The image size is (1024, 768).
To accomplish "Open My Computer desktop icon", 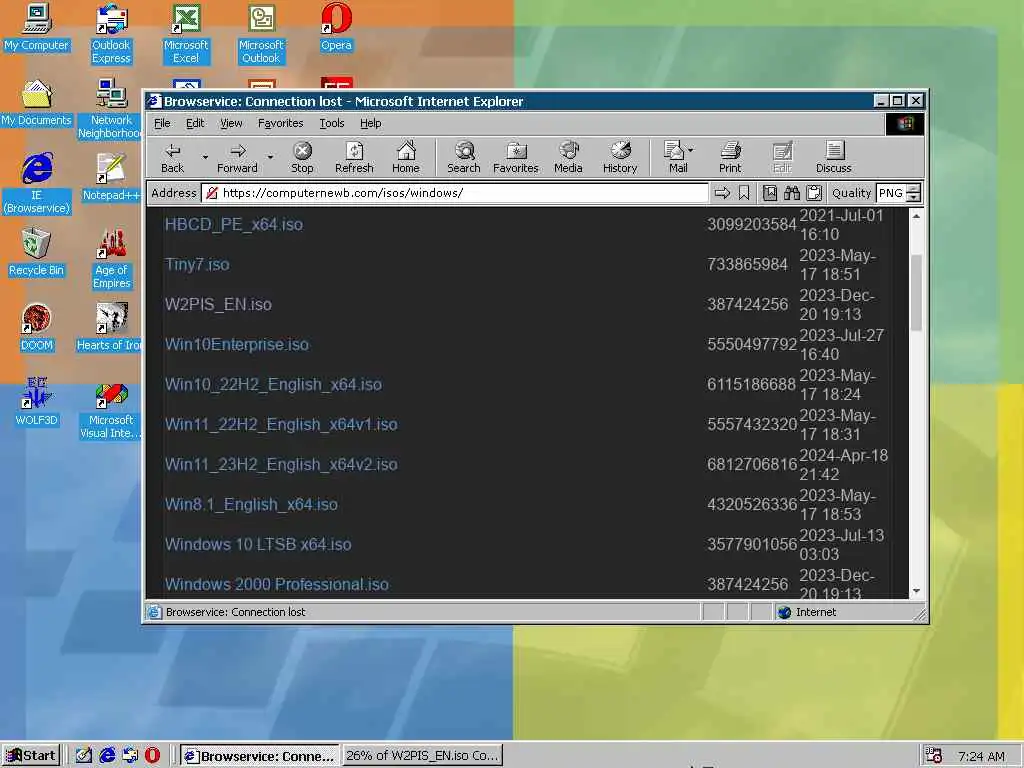I will 37,27.
